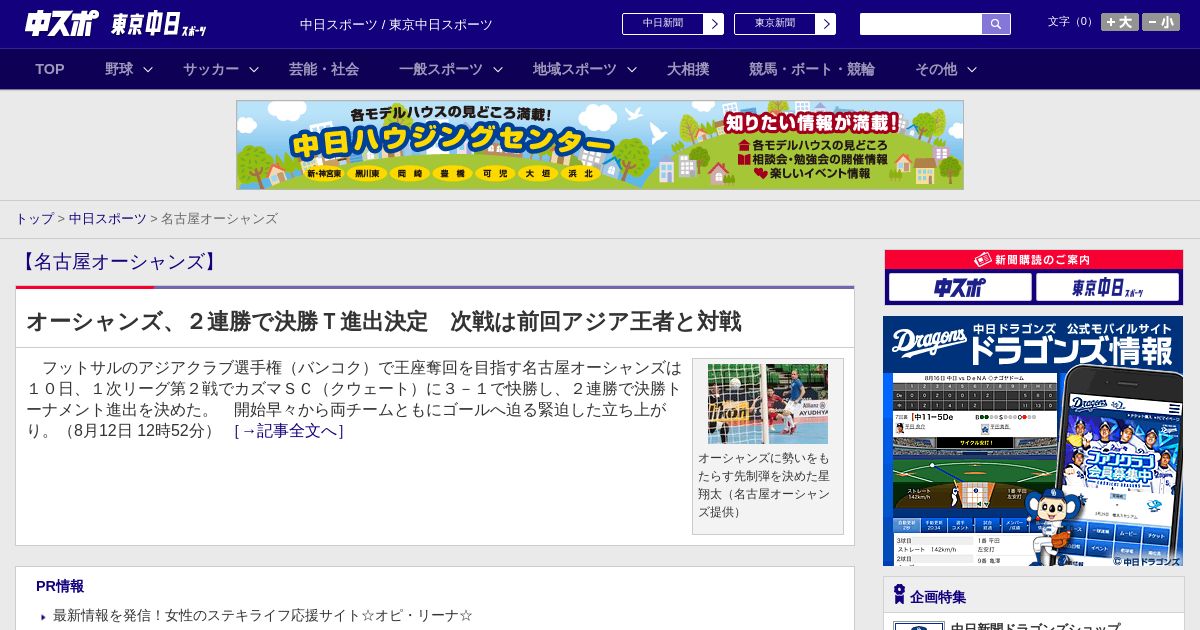Click arrow beside 東京新聞 button
1200x630 pixels.
826,24
